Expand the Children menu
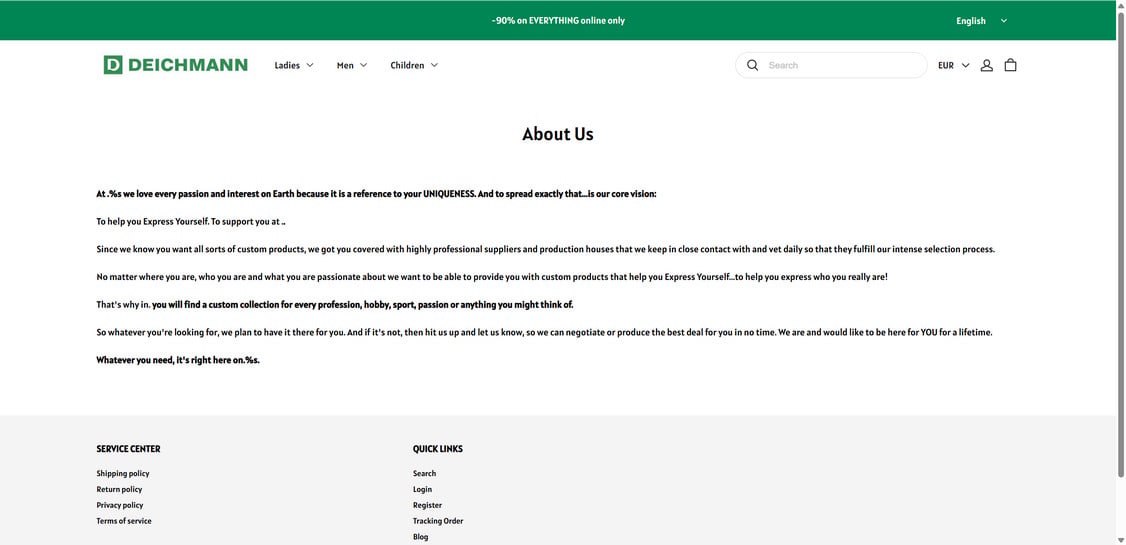Screen dimensions: 1126x545 (x=414, y=65)
